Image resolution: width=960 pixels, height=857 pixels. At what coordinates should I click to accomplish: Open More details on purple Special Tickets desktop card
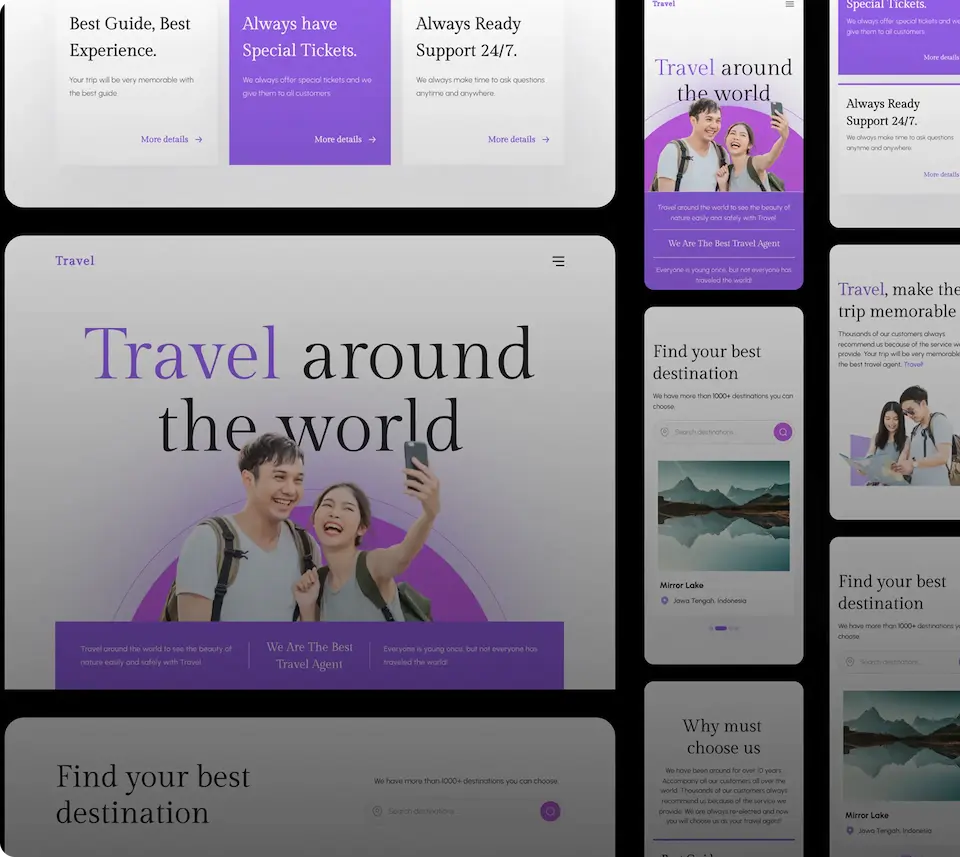(x=337, y=140)
